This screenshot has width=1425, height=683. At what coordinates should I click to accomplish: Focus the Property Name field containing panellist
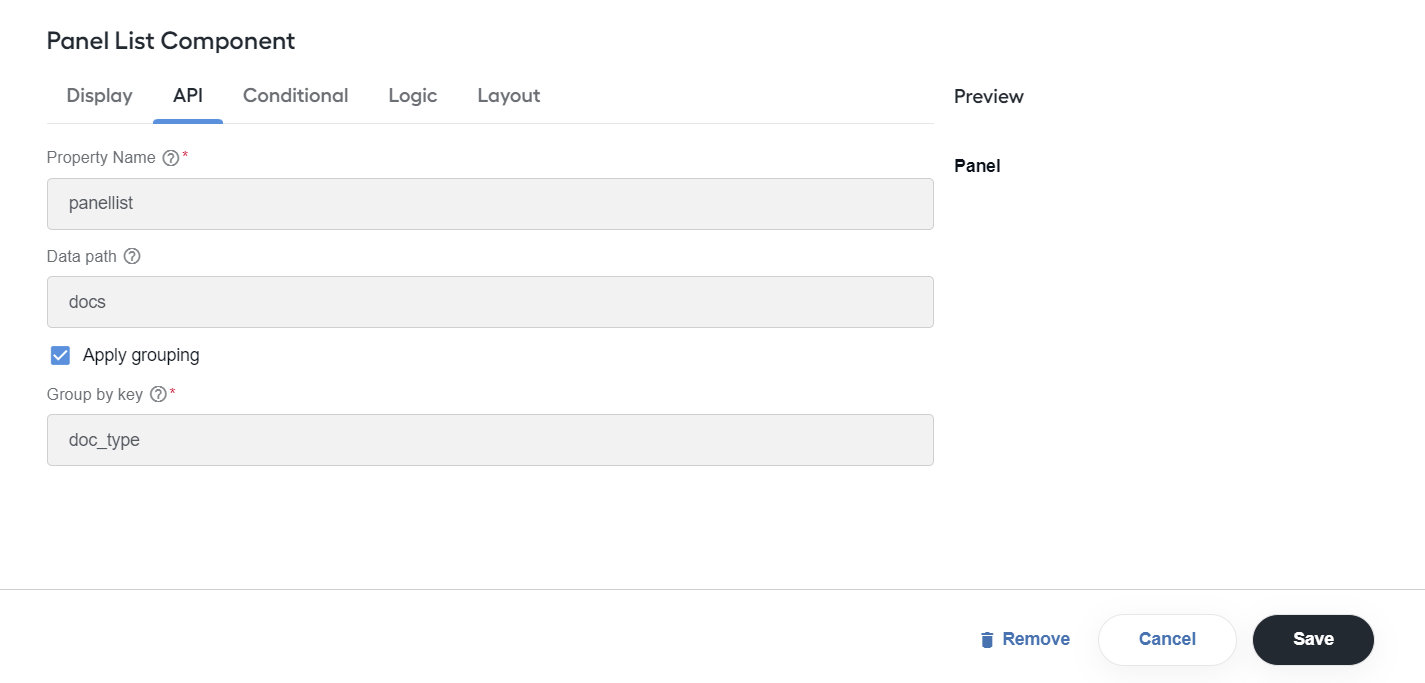[490, 204]
